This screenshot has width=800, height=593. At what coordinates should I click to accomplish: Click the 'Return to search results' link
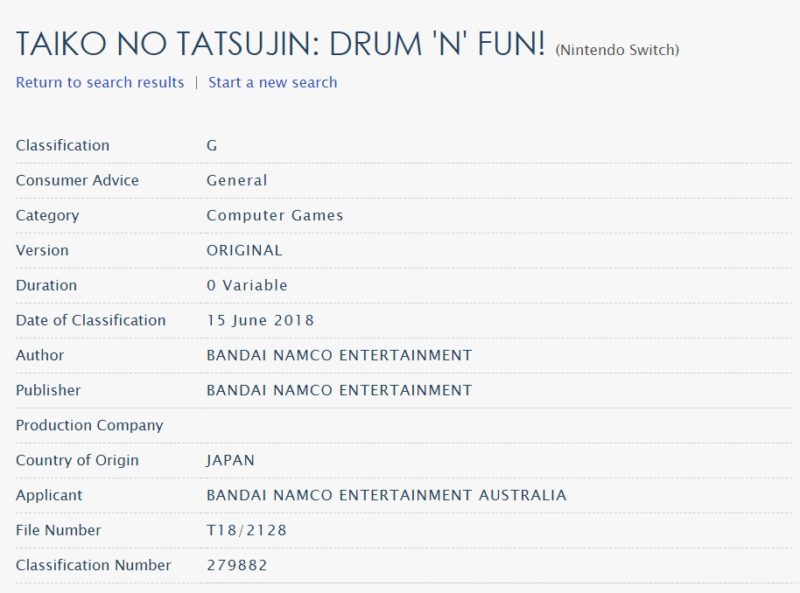tap(100, 82)
